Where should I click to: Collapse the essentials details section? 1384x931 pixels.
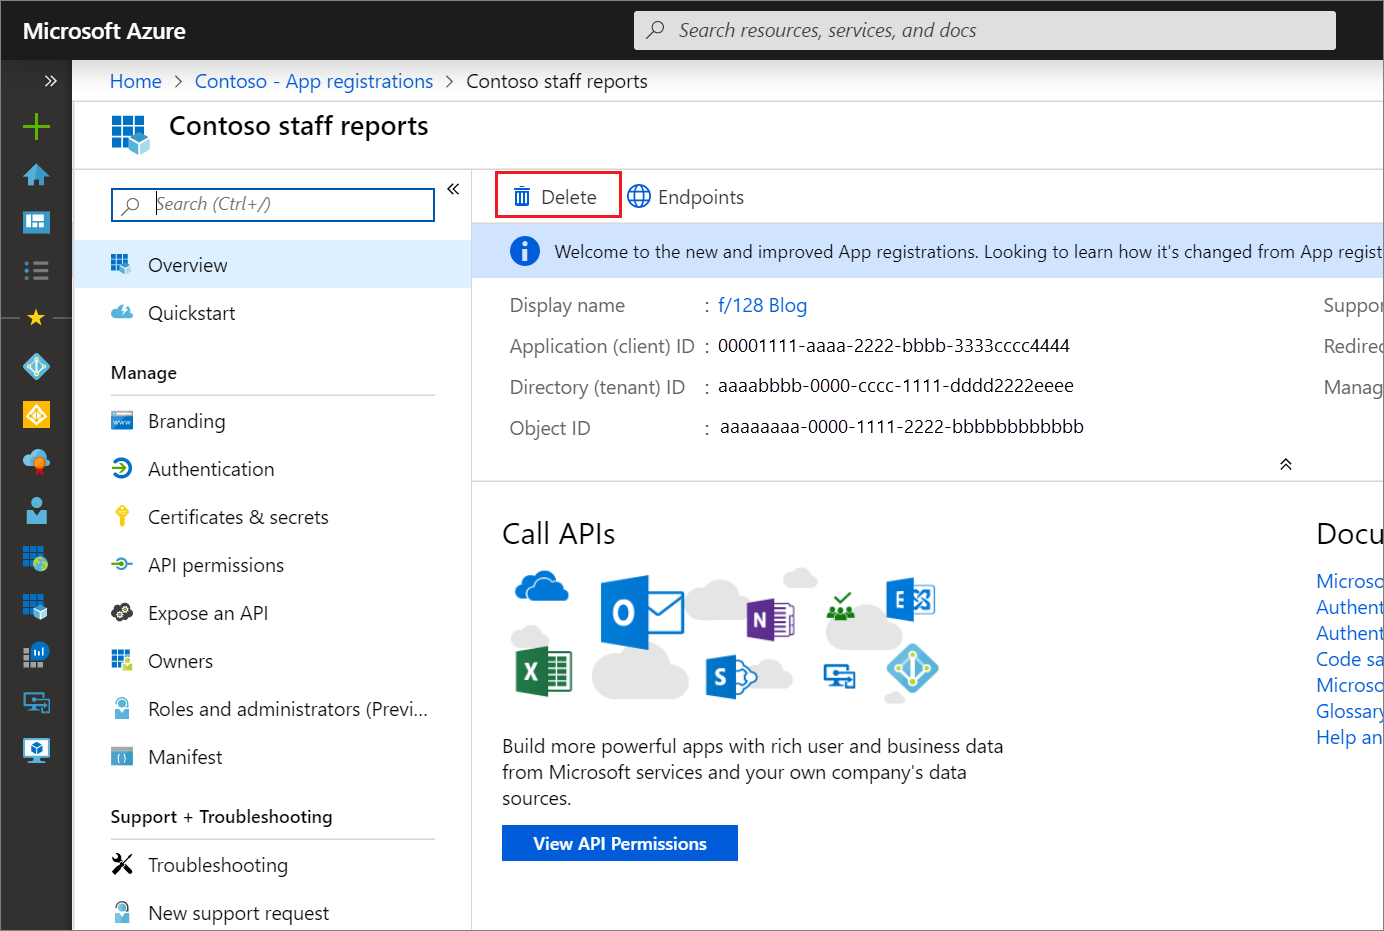tap(1285, 464)
